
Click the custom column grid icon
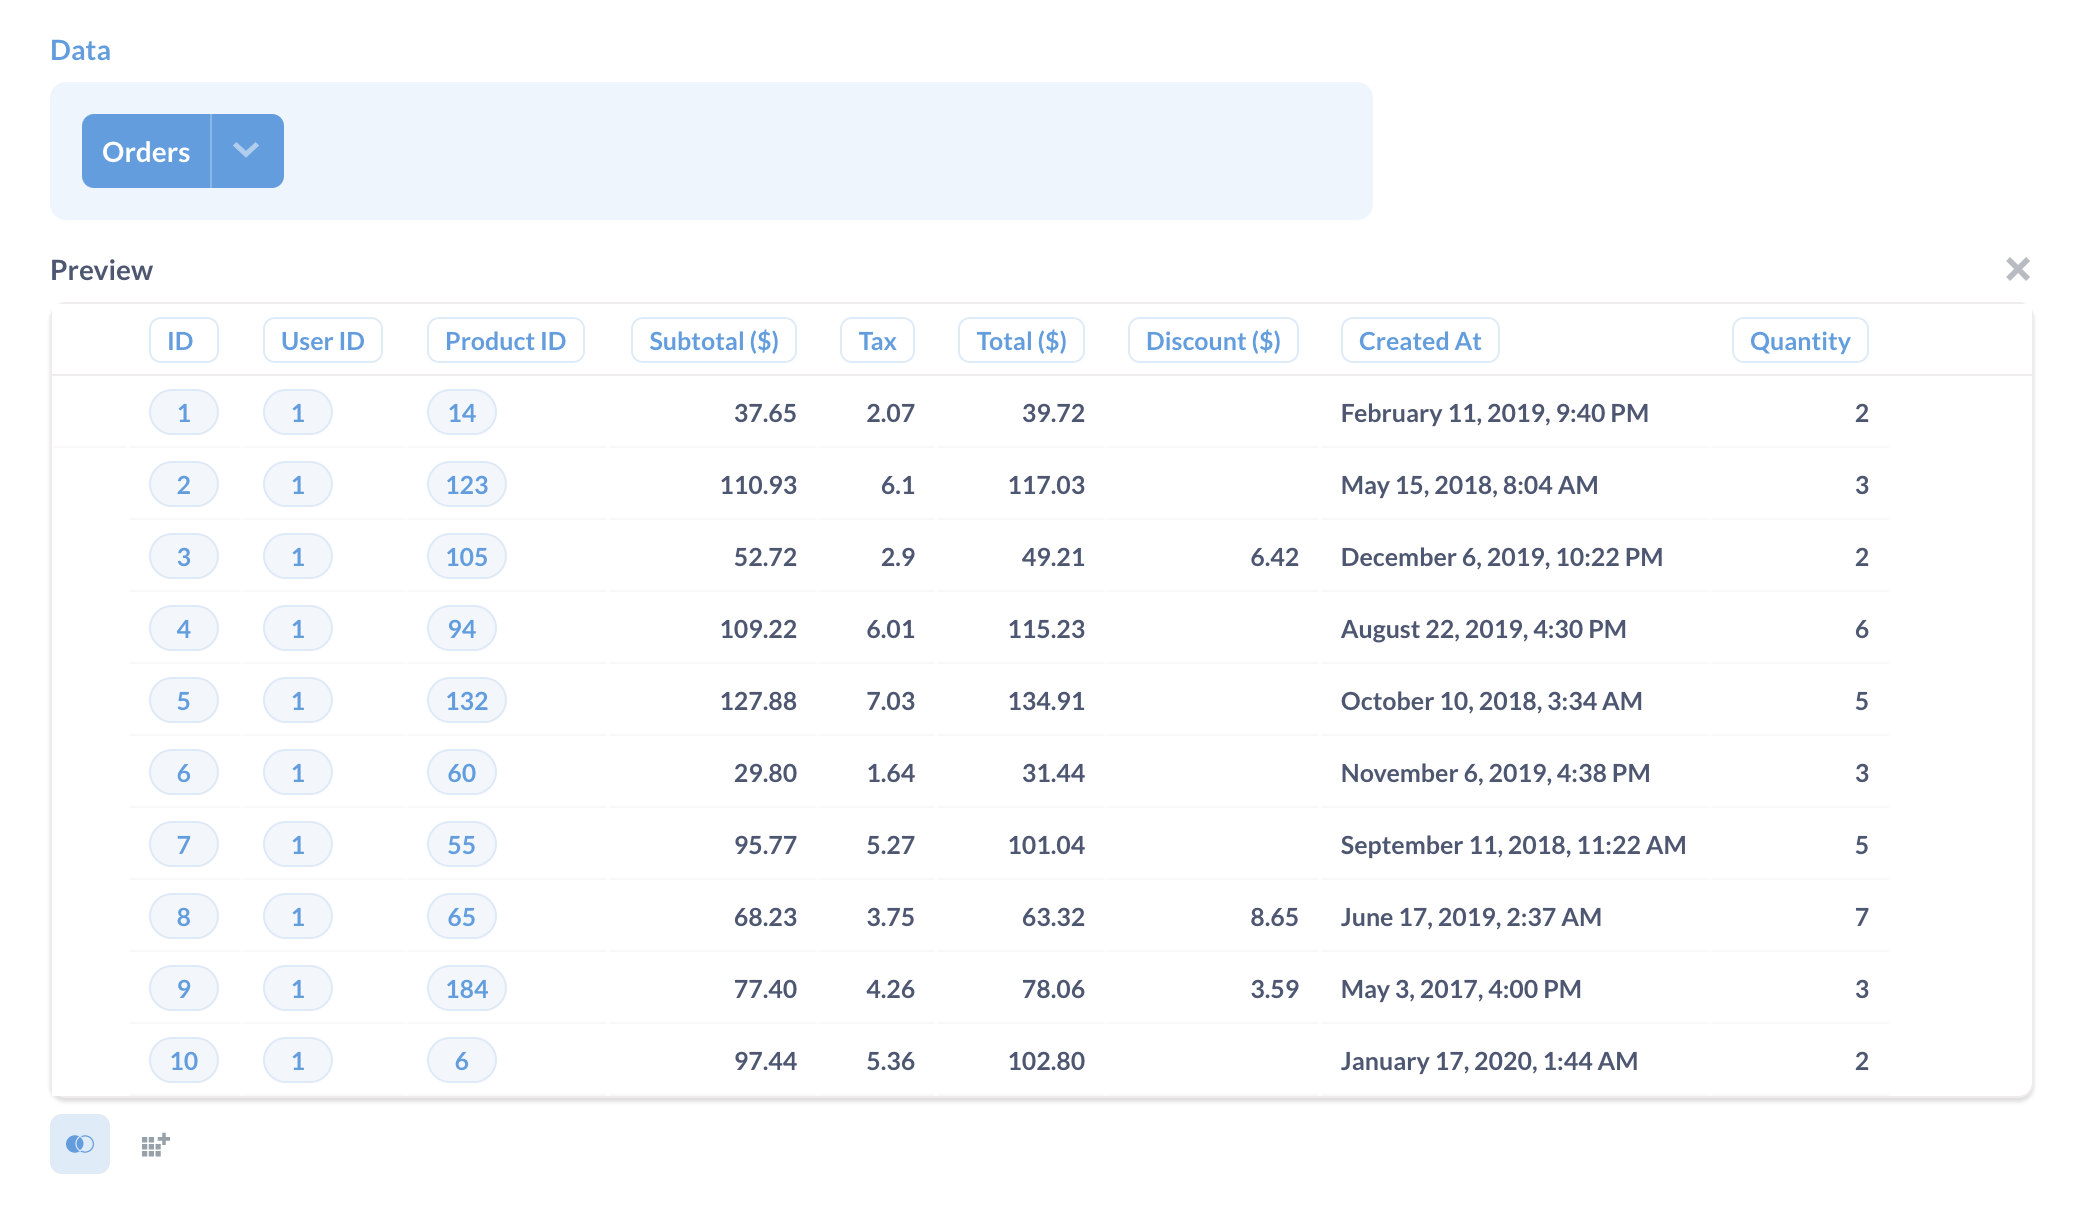155,1144
